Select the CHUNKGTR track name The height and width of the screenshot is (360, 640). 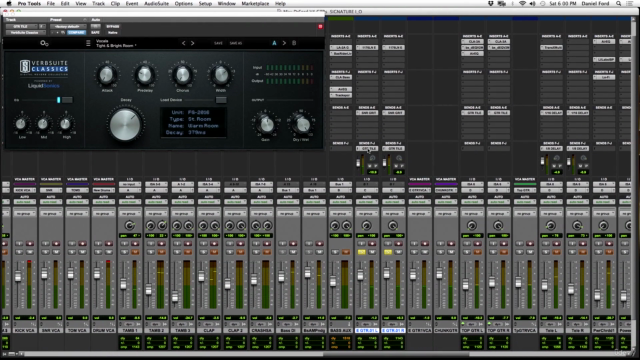coord(446,330)
